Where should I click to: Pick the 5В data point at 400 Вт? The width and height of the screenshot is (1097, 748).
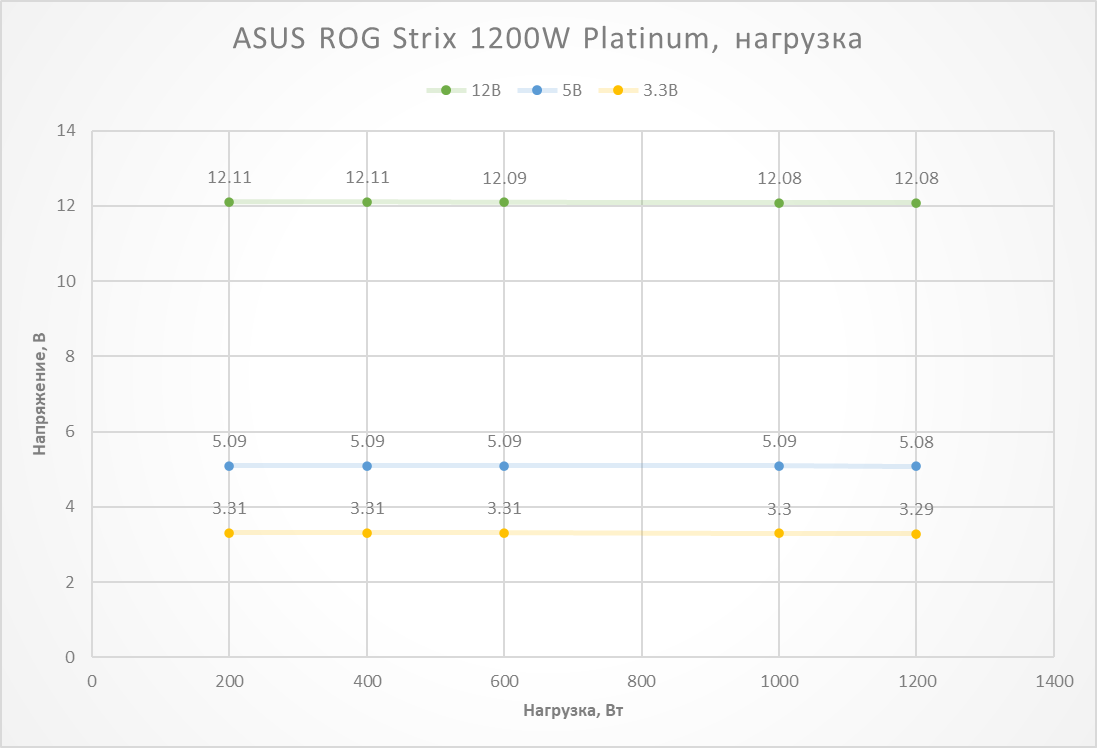[367, 466]
